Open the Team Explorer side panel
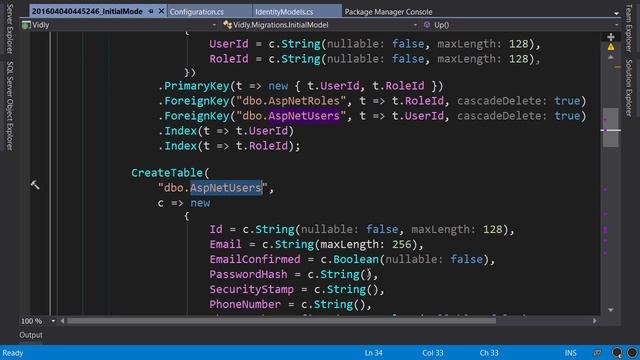 pyautogui.click(x=629, y=29)
